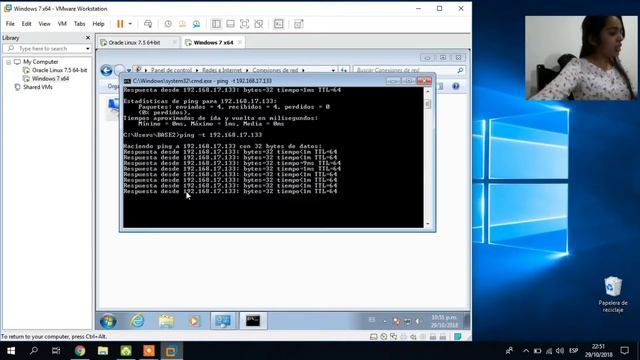Viewport: 640px width, 360px height.
Task: Select My Computer in library
Action: pos(40,62)
